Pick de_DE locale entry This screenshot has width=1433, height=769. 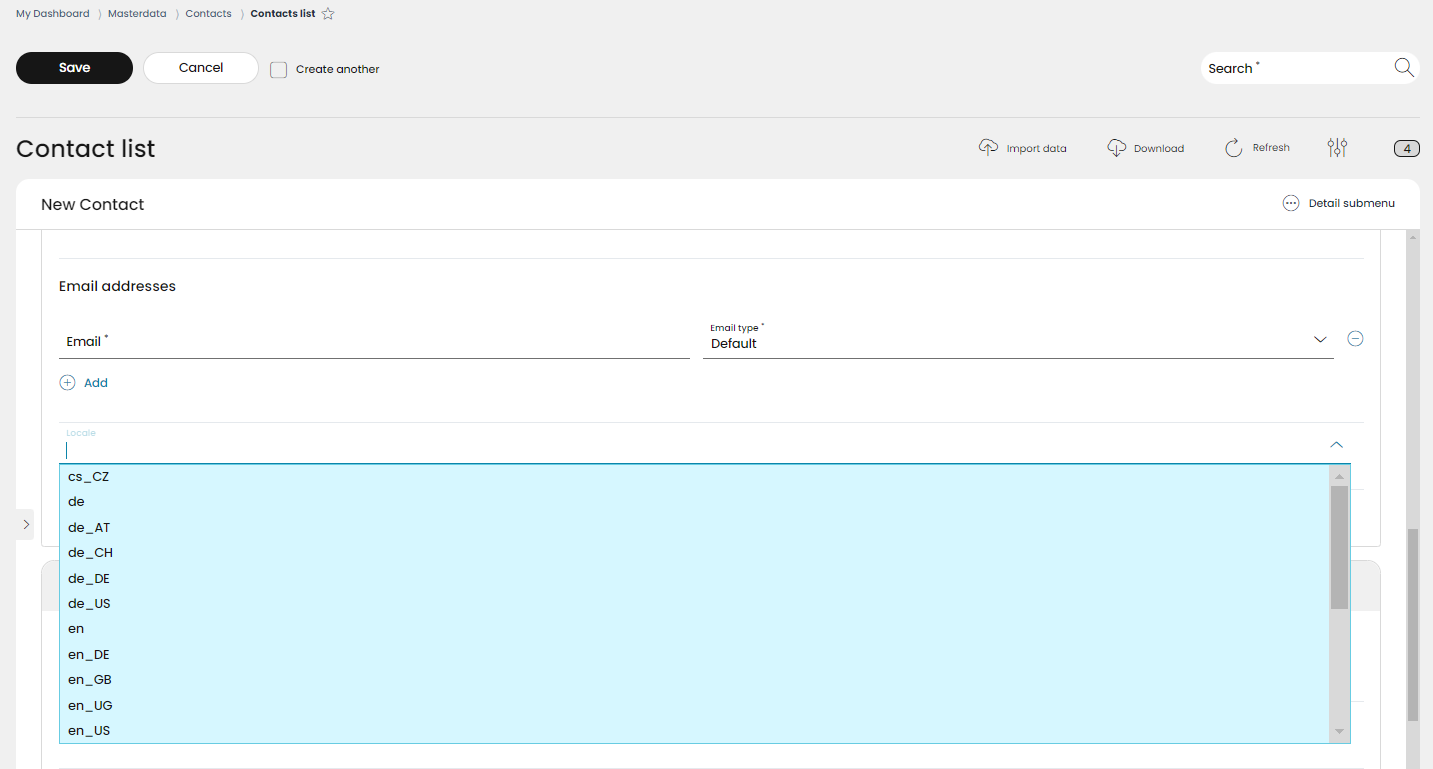[x=695, y=579]
